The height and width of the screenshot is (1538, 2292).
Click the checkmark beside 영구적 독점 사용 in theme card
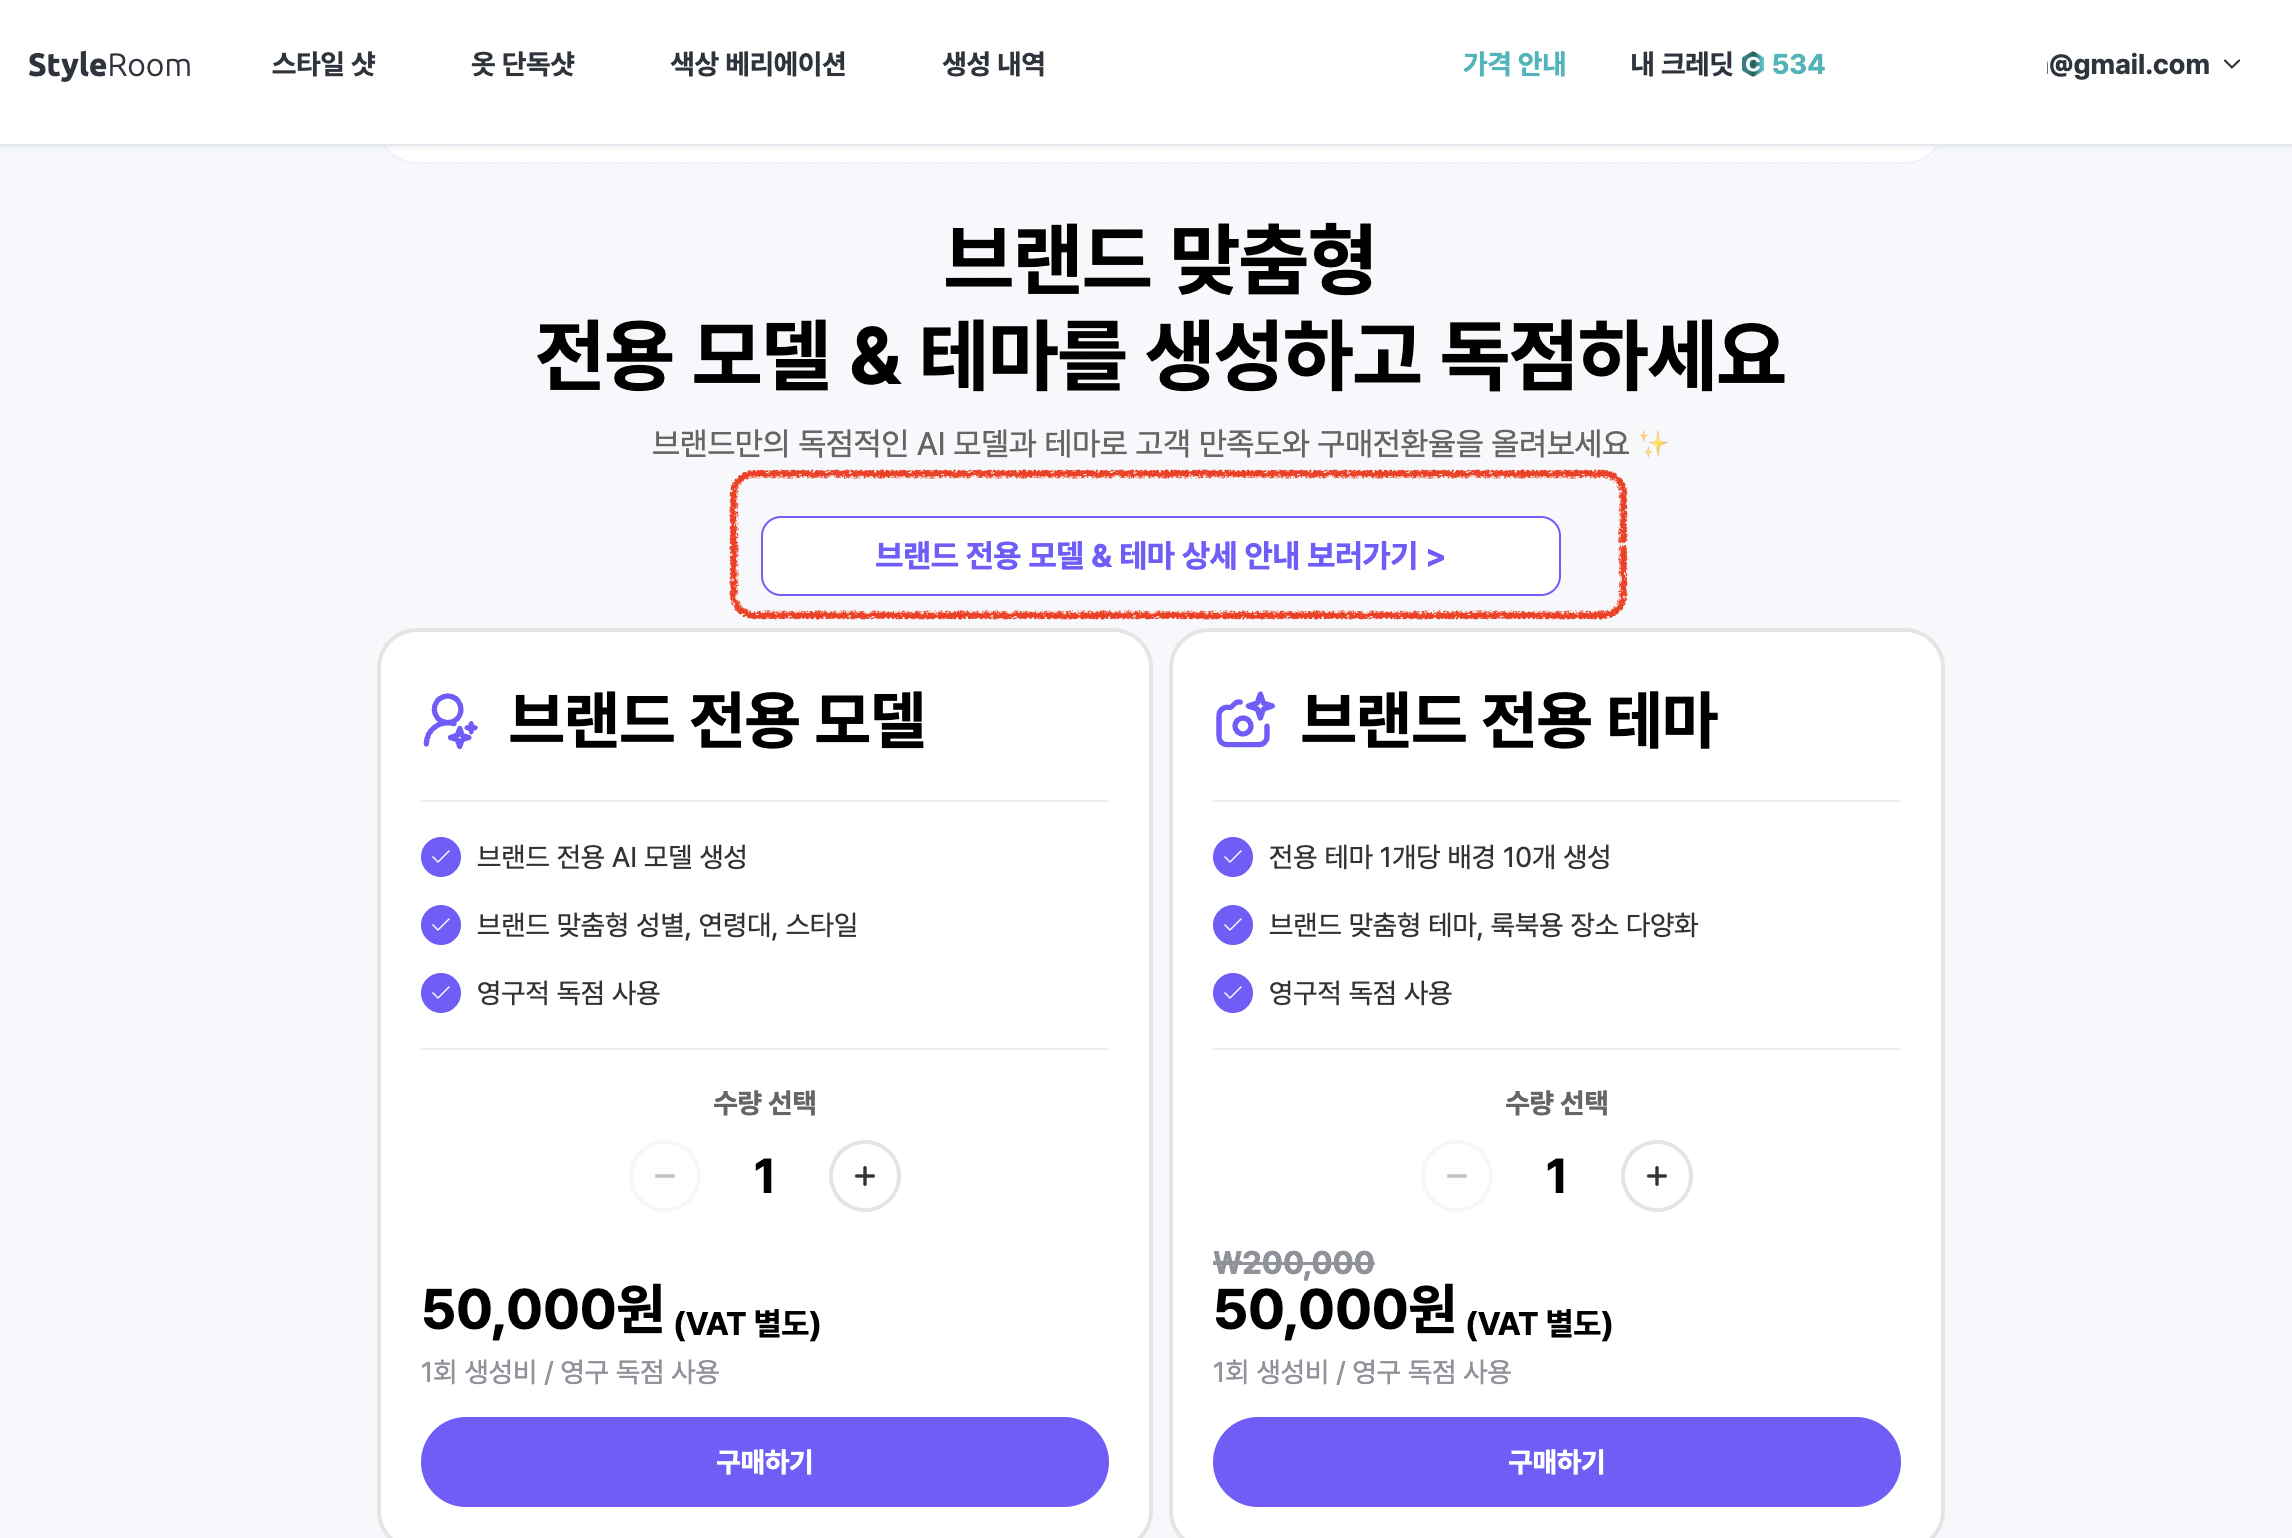[1232, 993]
